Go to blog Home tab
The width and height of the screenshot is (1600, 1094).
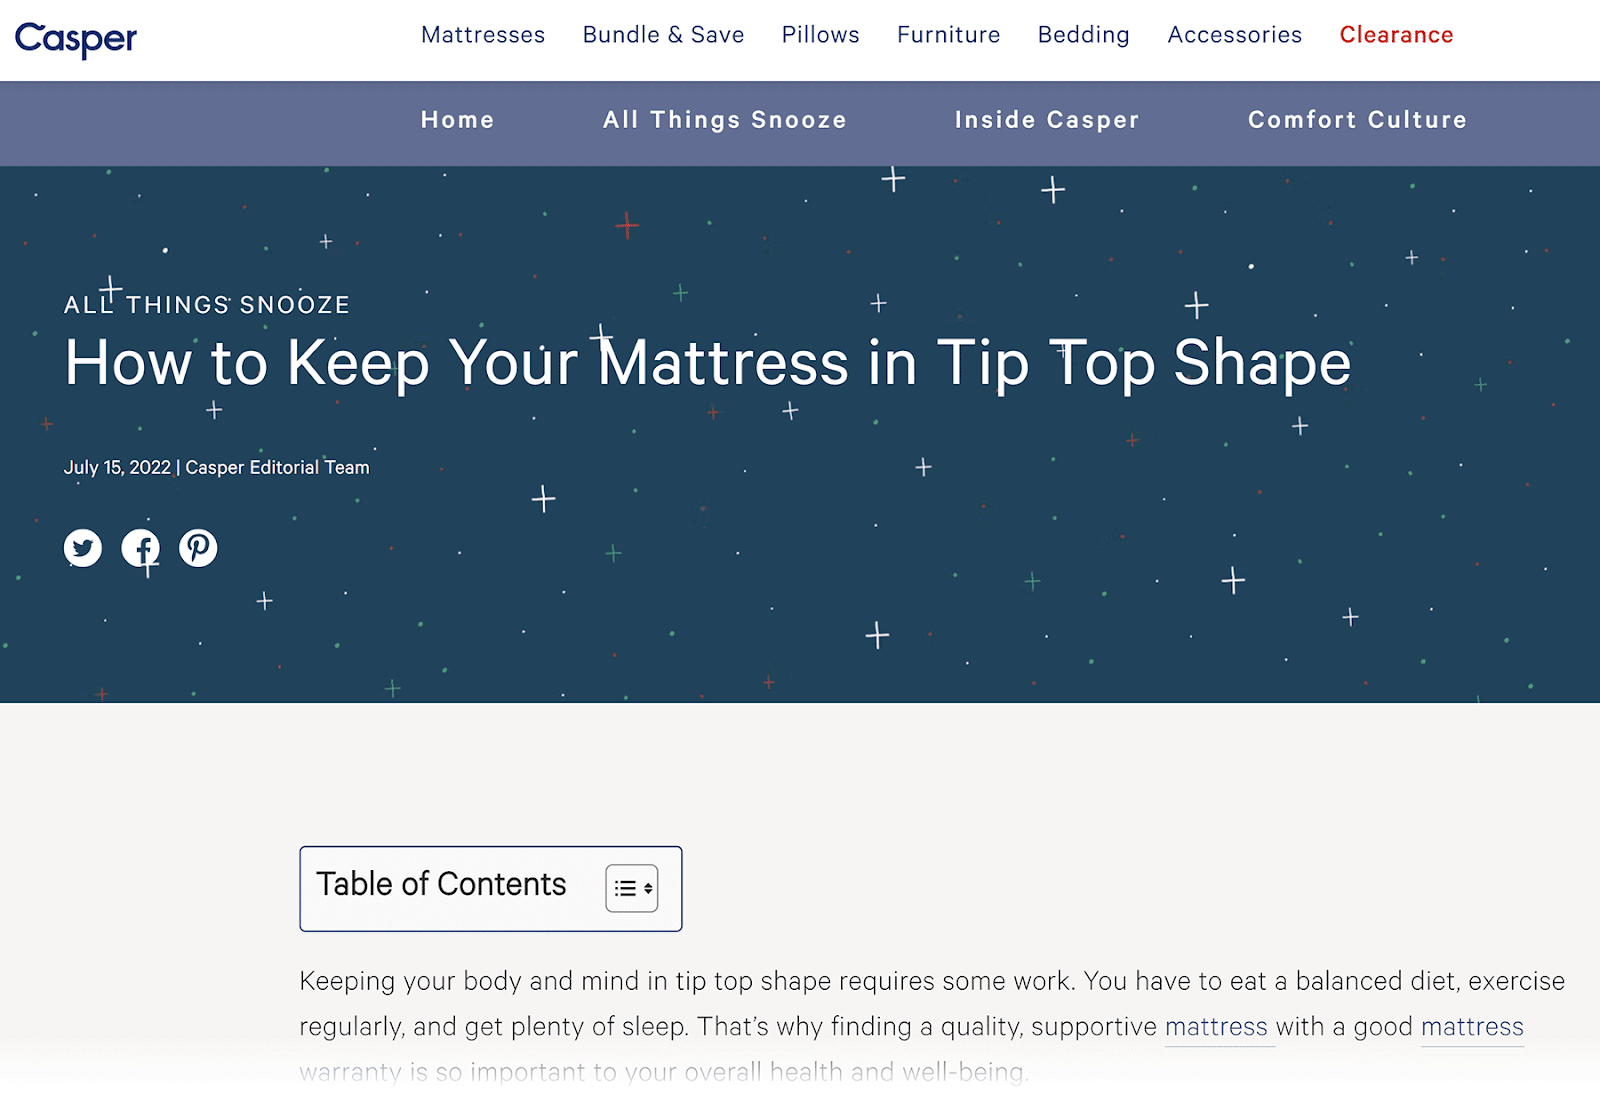pos(457,120)
